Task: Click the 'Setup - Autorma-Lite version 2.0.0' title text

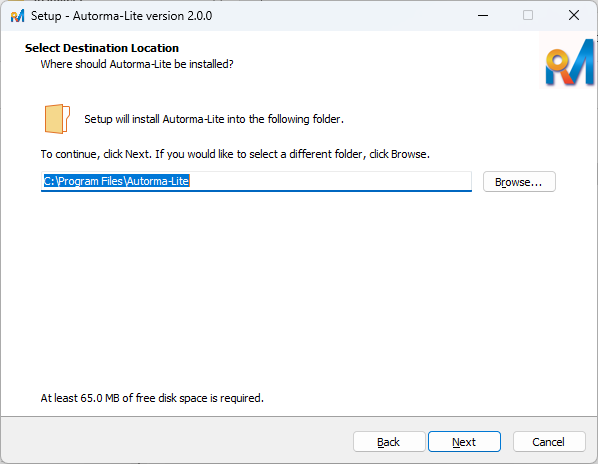Action: (121, 16)
